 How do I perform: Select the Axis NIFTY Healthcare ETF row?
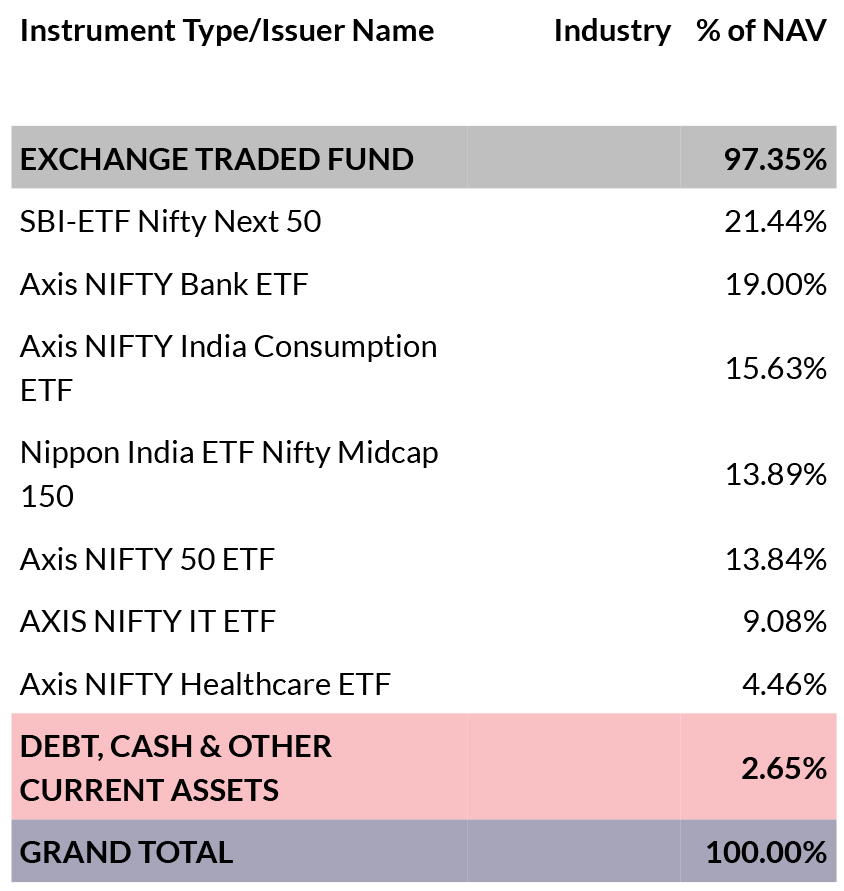coord(423,683)
